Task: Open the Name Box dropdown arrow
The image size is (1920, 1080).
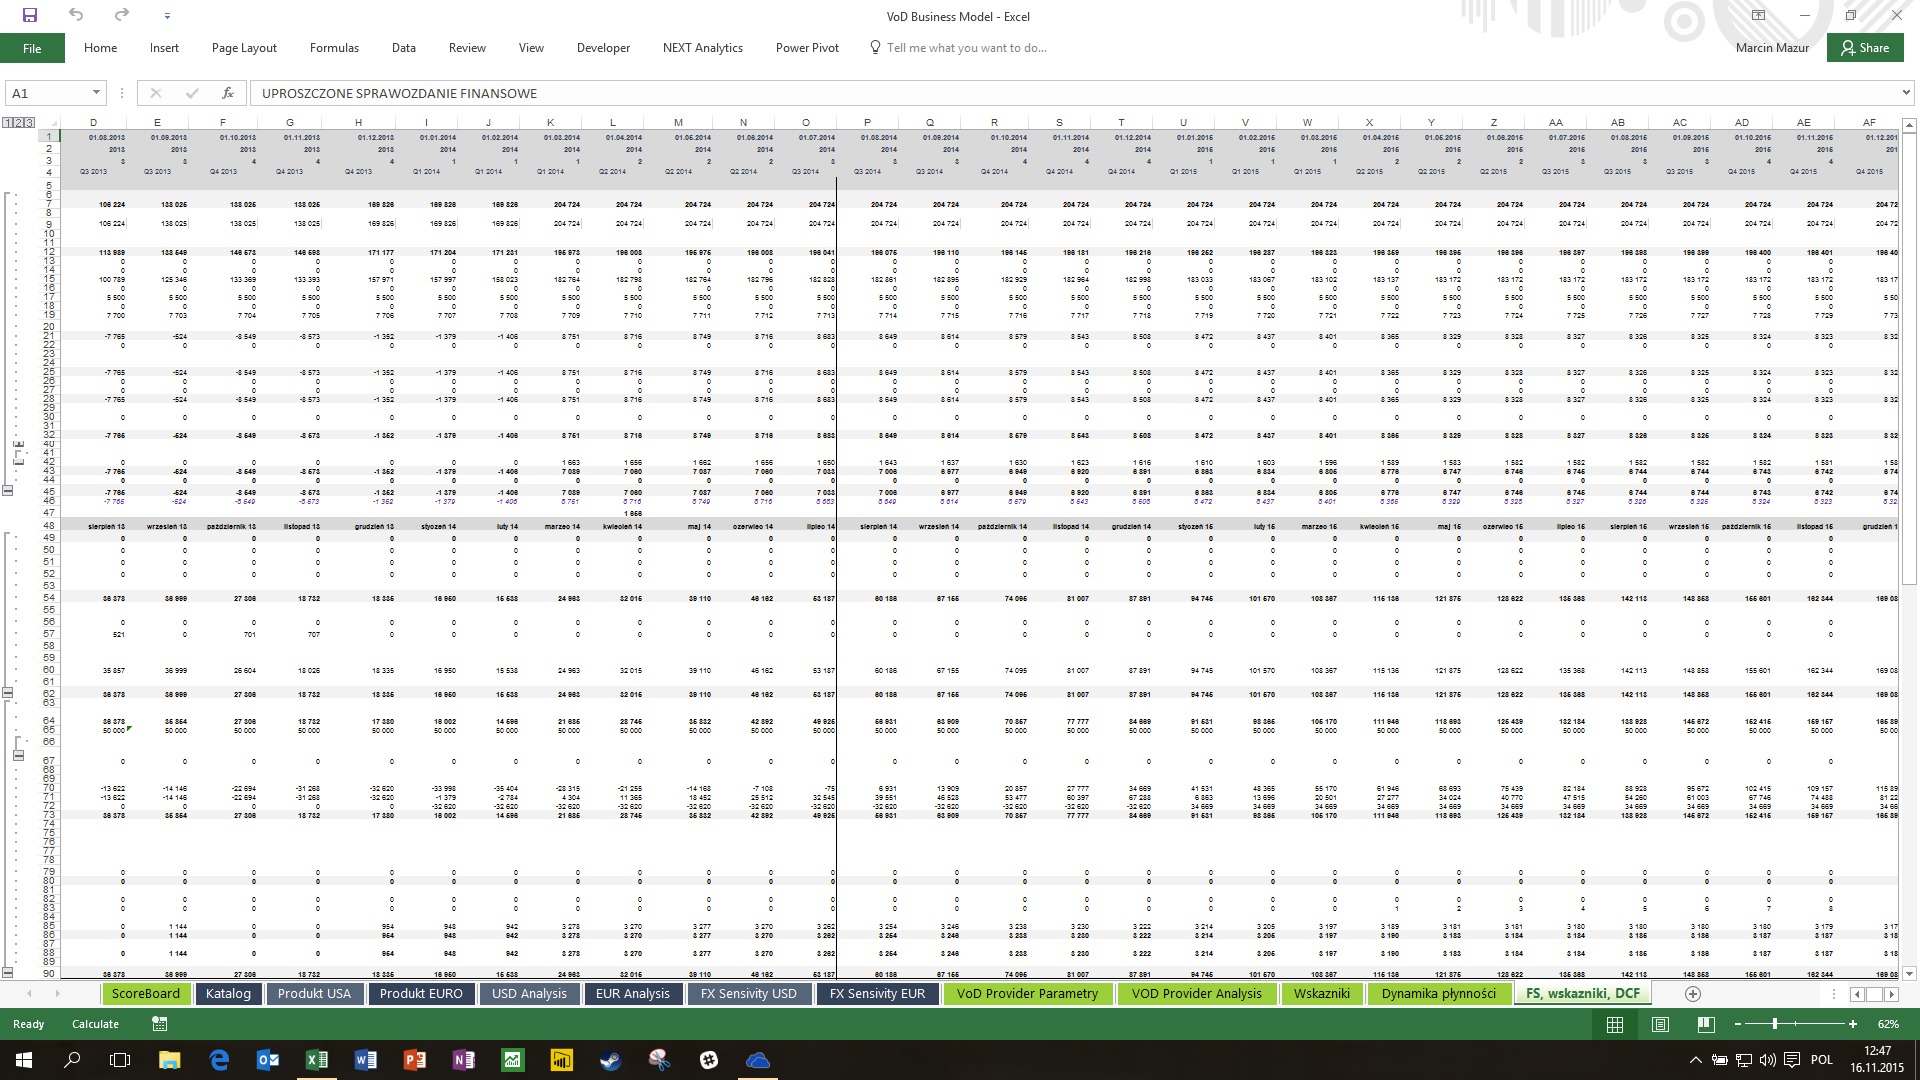Action: 96,93
